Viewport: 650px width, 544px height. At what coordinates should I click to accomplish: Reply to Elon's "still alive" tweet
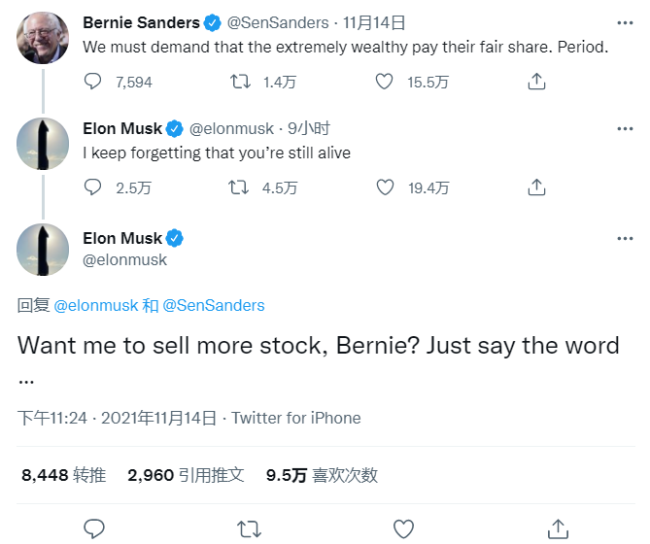93,187
